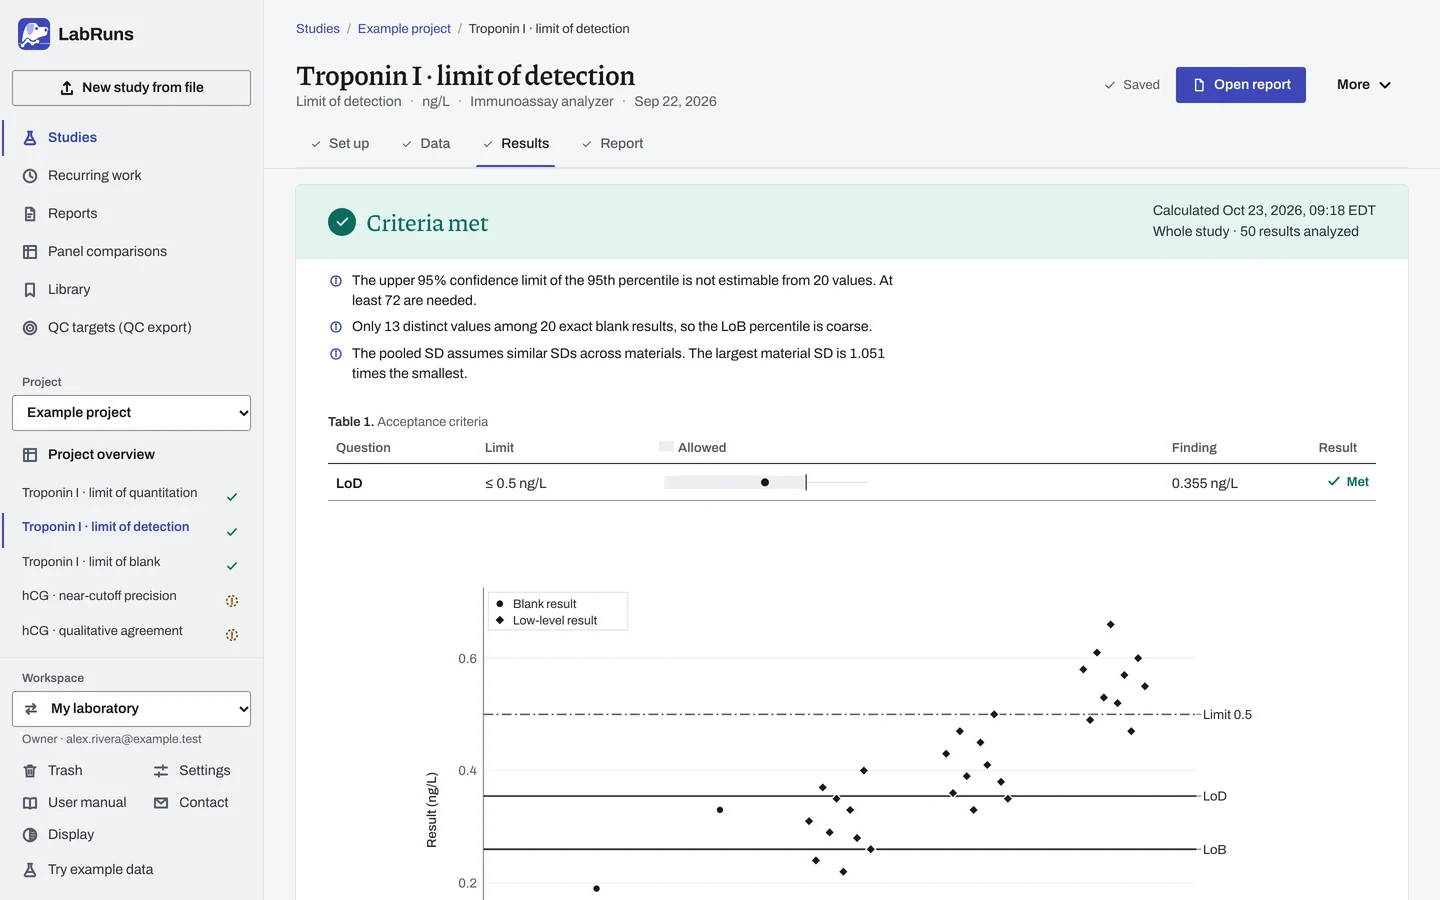The image size is (1440, 900).
Task: Follow the Studies breadcrumb link
Action: [318, 29]
